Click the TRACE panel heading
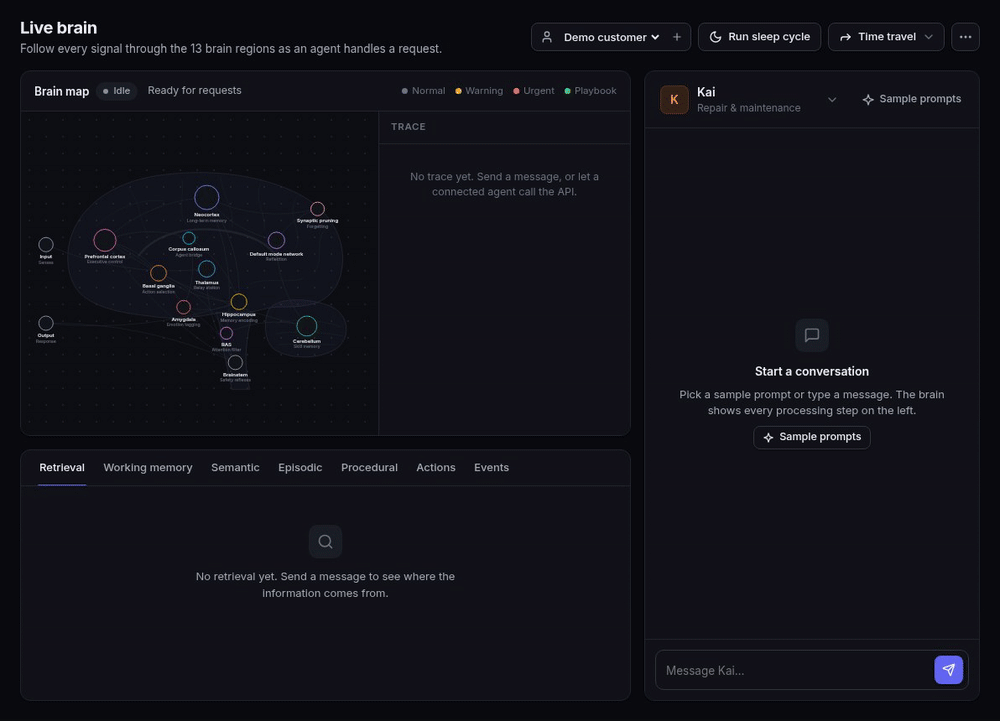The width and height of the screenshot is (1000, 721). click(x=408, y=127)
